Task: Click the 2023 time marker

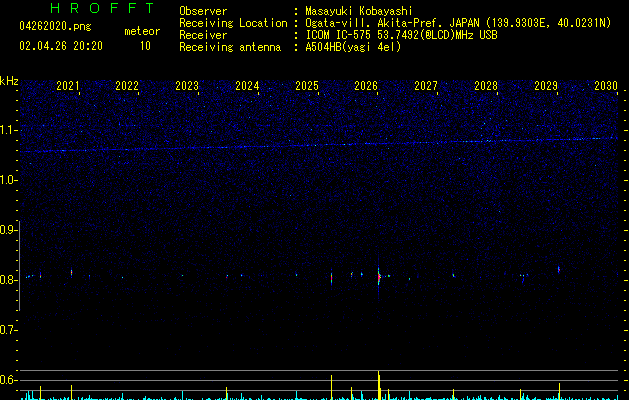Action: pos(187,86)
